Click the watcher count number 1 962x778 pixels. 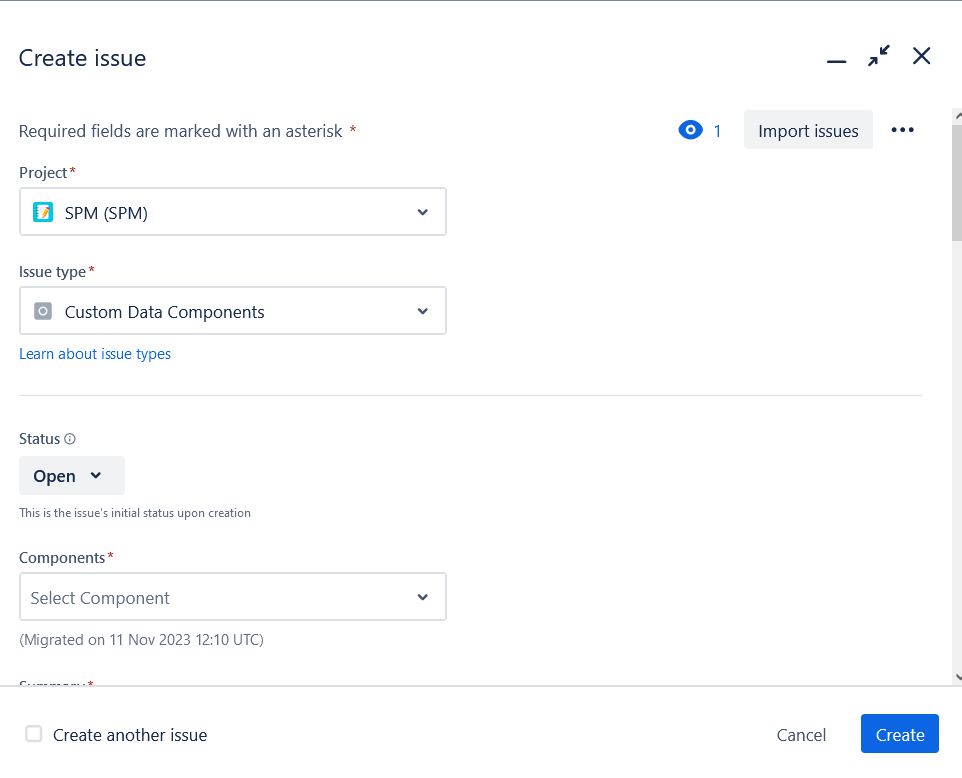pos(717,131)
